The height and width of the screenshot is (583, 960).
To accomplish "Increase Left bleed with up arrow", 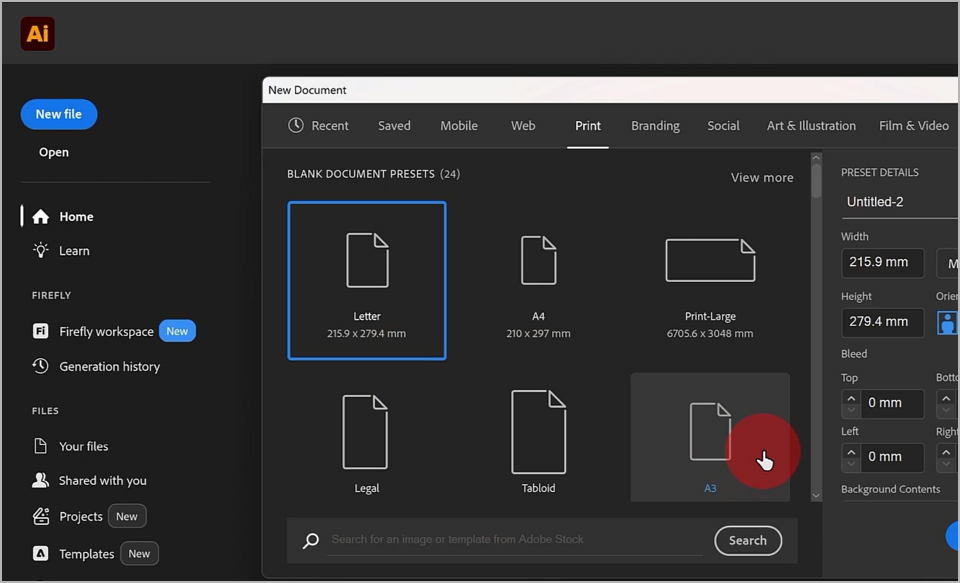I will [x=851, y=451].
